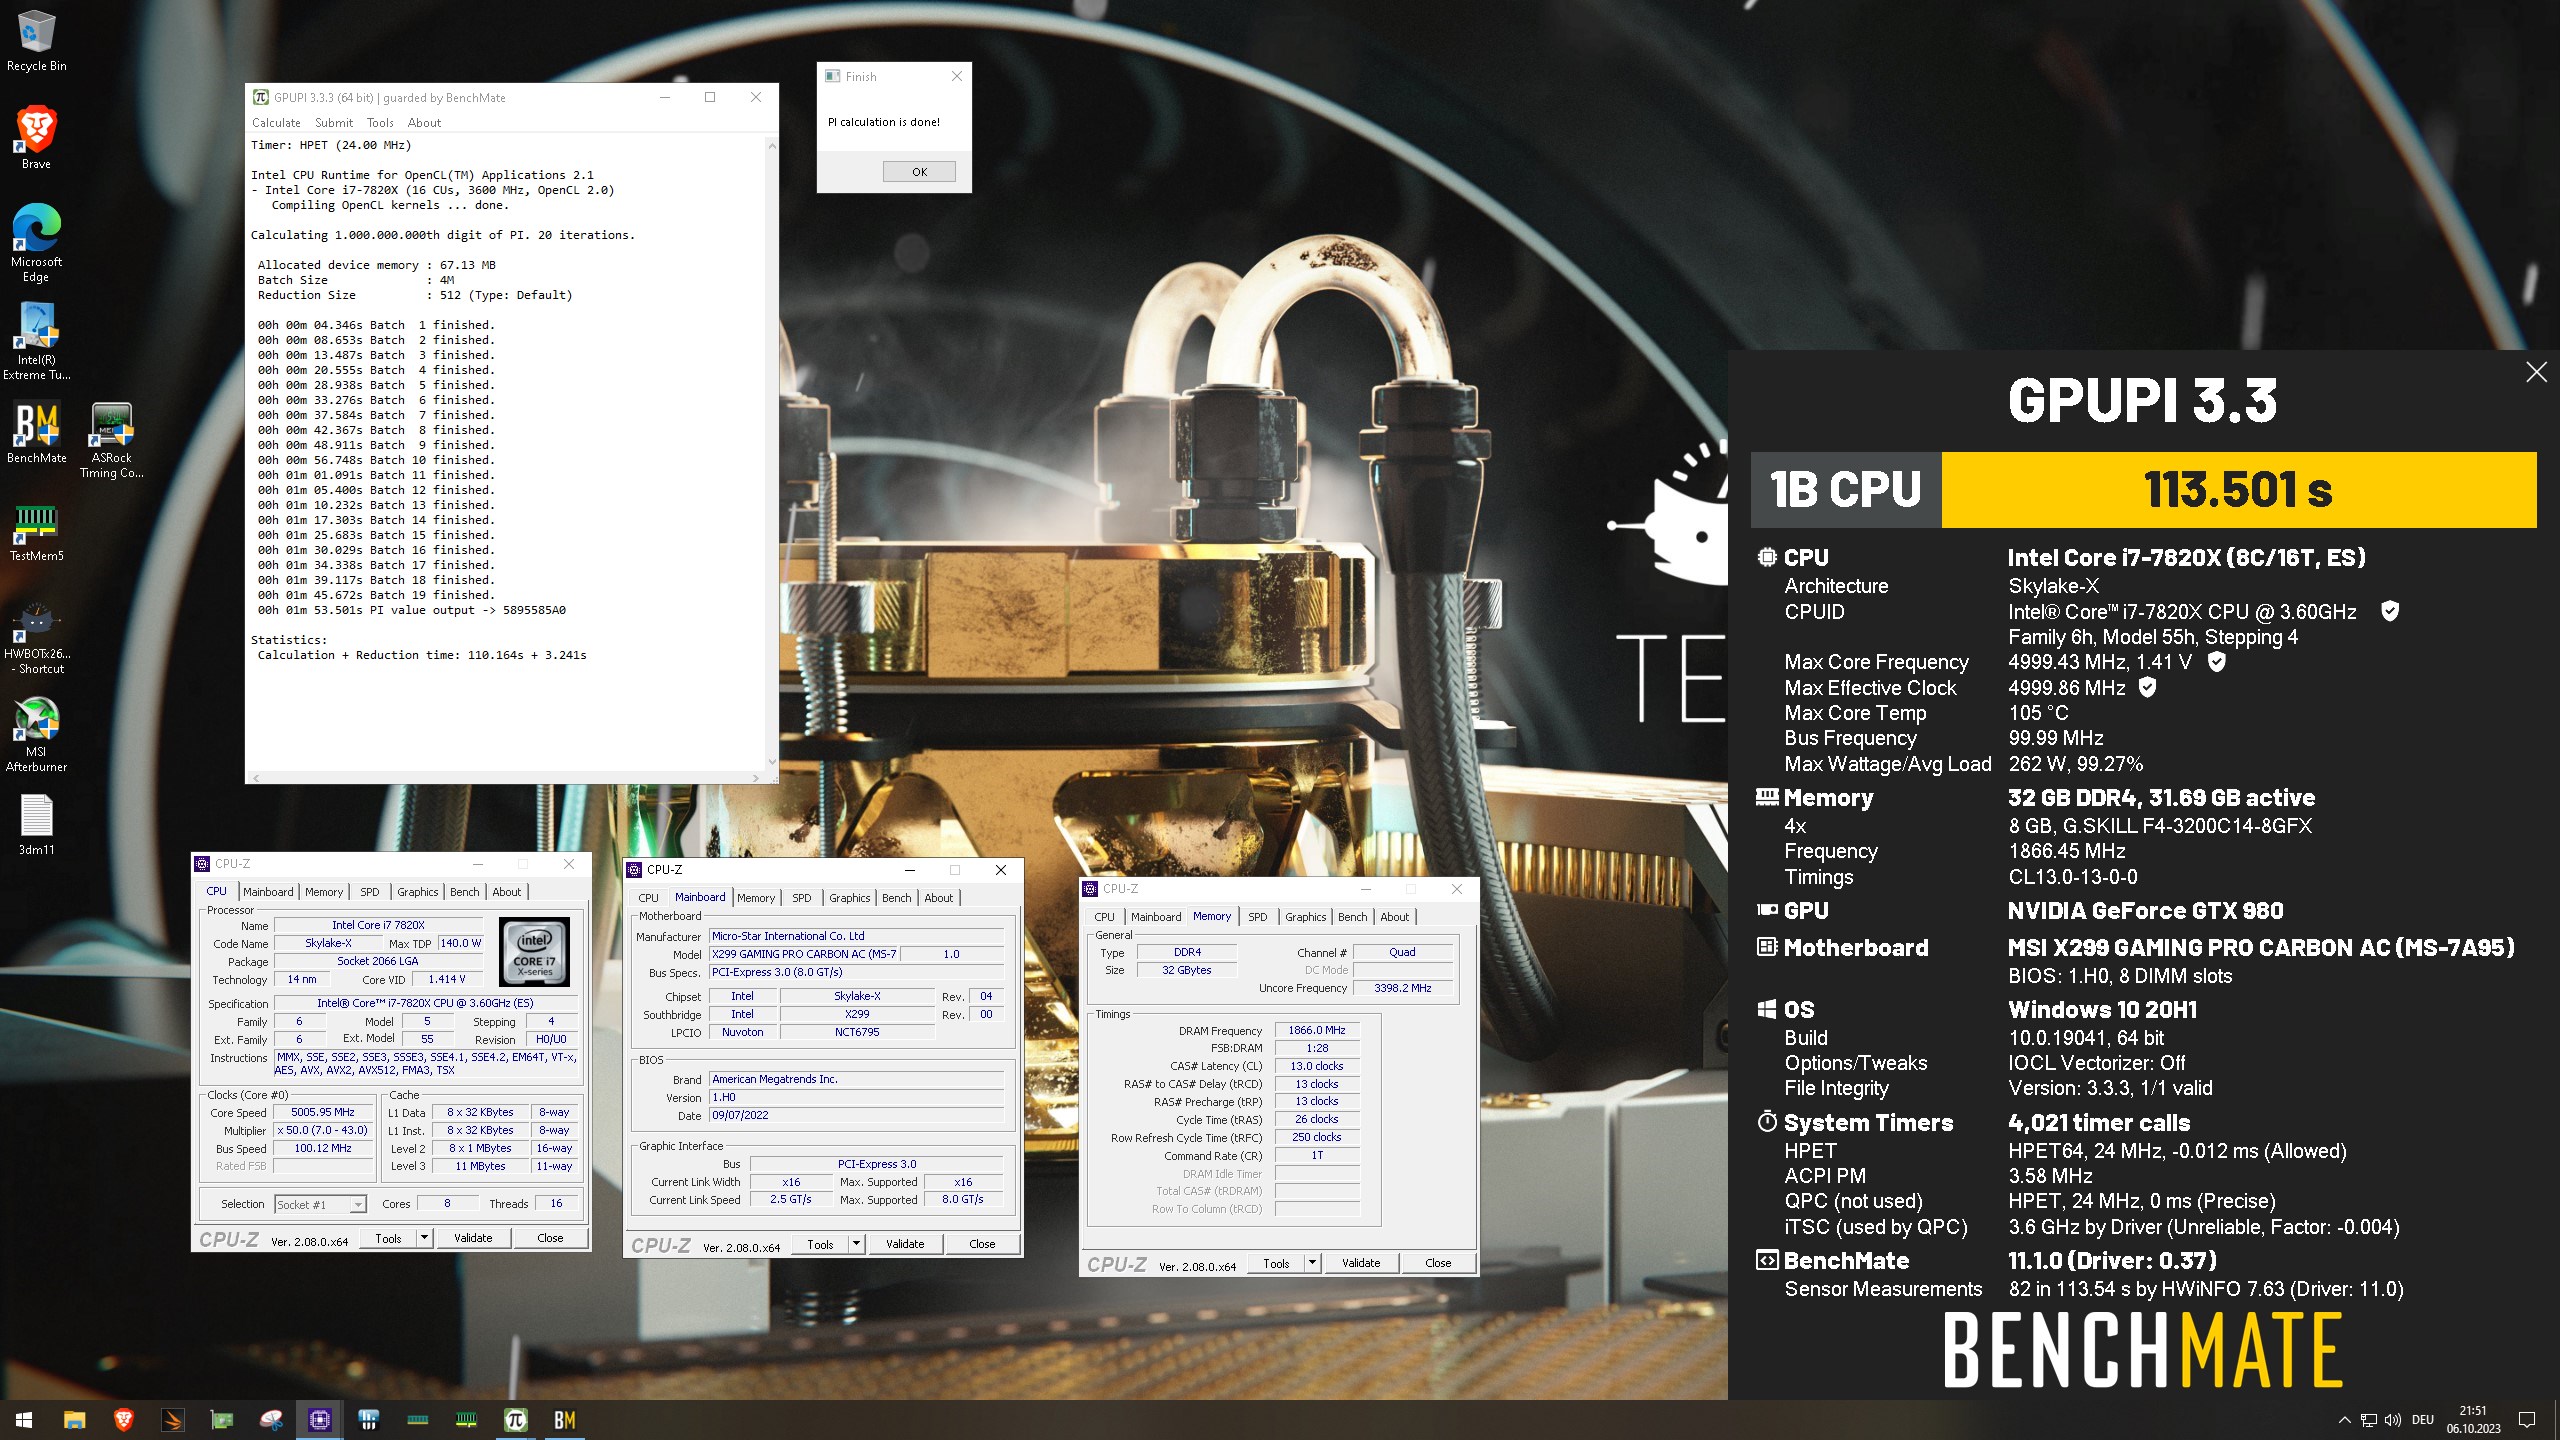Activate the purple CPU-Z taskbar icon

(x=320, y=1419)
